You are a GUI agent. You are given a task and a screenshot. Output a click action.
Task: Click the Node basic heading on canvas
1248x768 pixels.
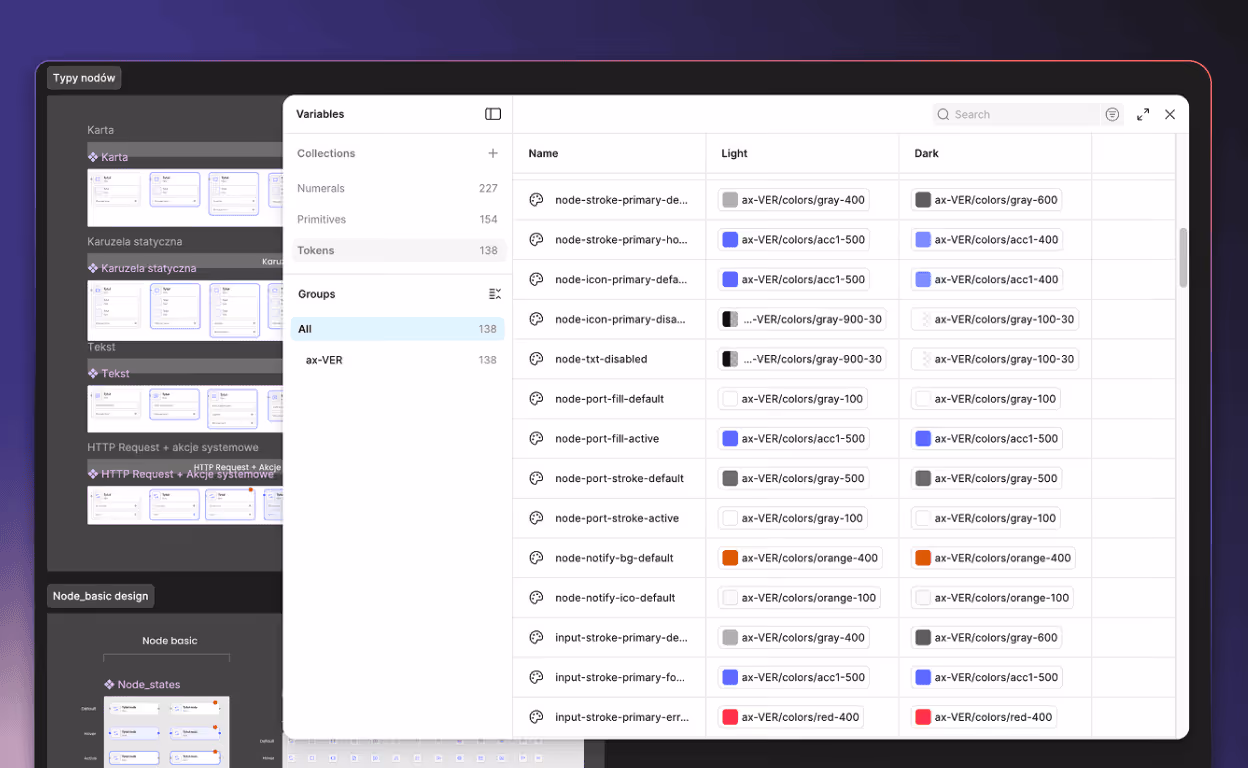(x=170, y=641)
